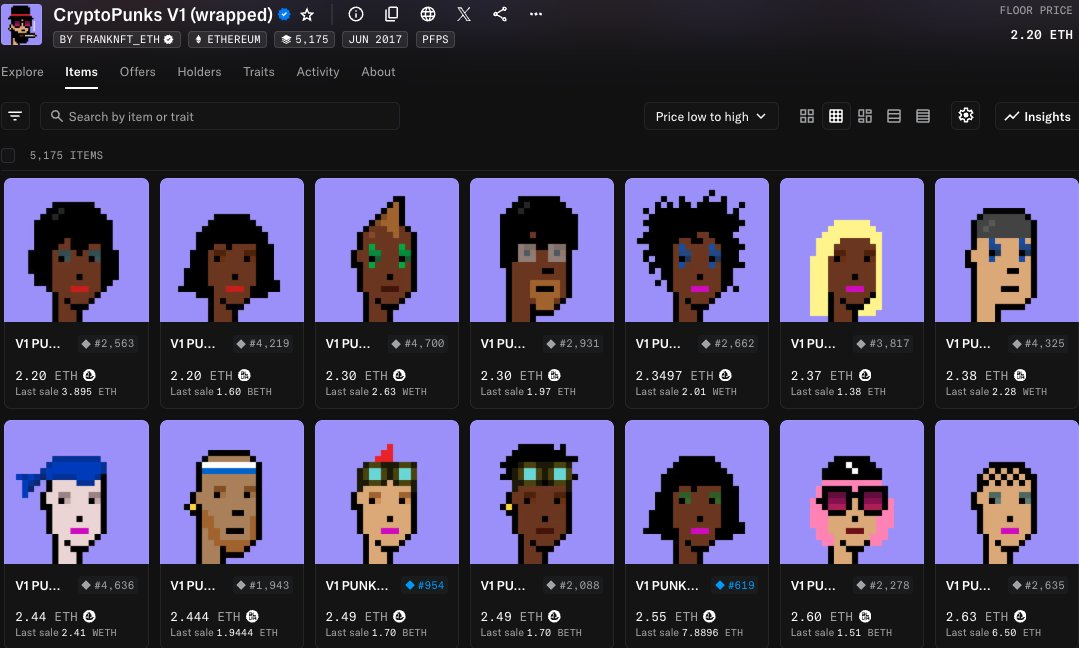
Task: Open the display settings gear
Action: 965,115
